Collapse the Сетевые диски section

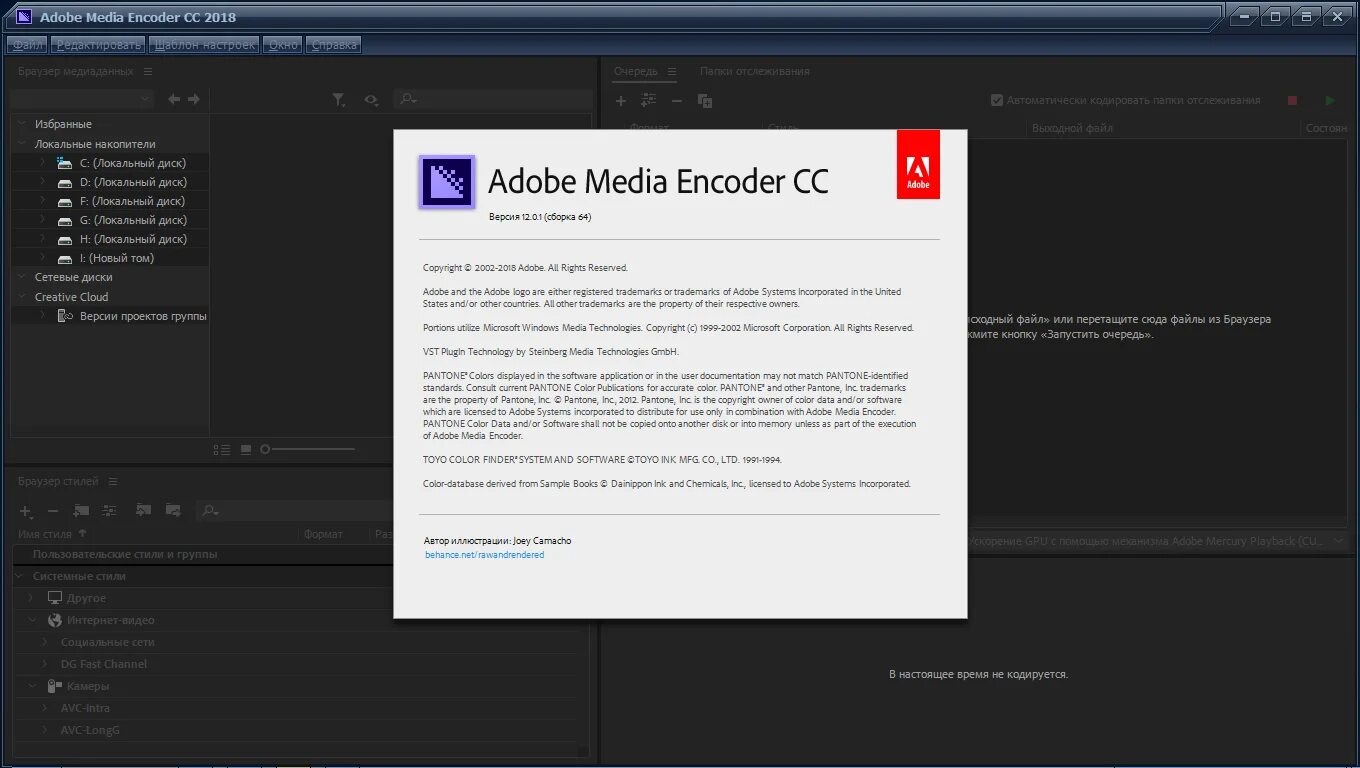pyautogui.click(x=22, y=277)
